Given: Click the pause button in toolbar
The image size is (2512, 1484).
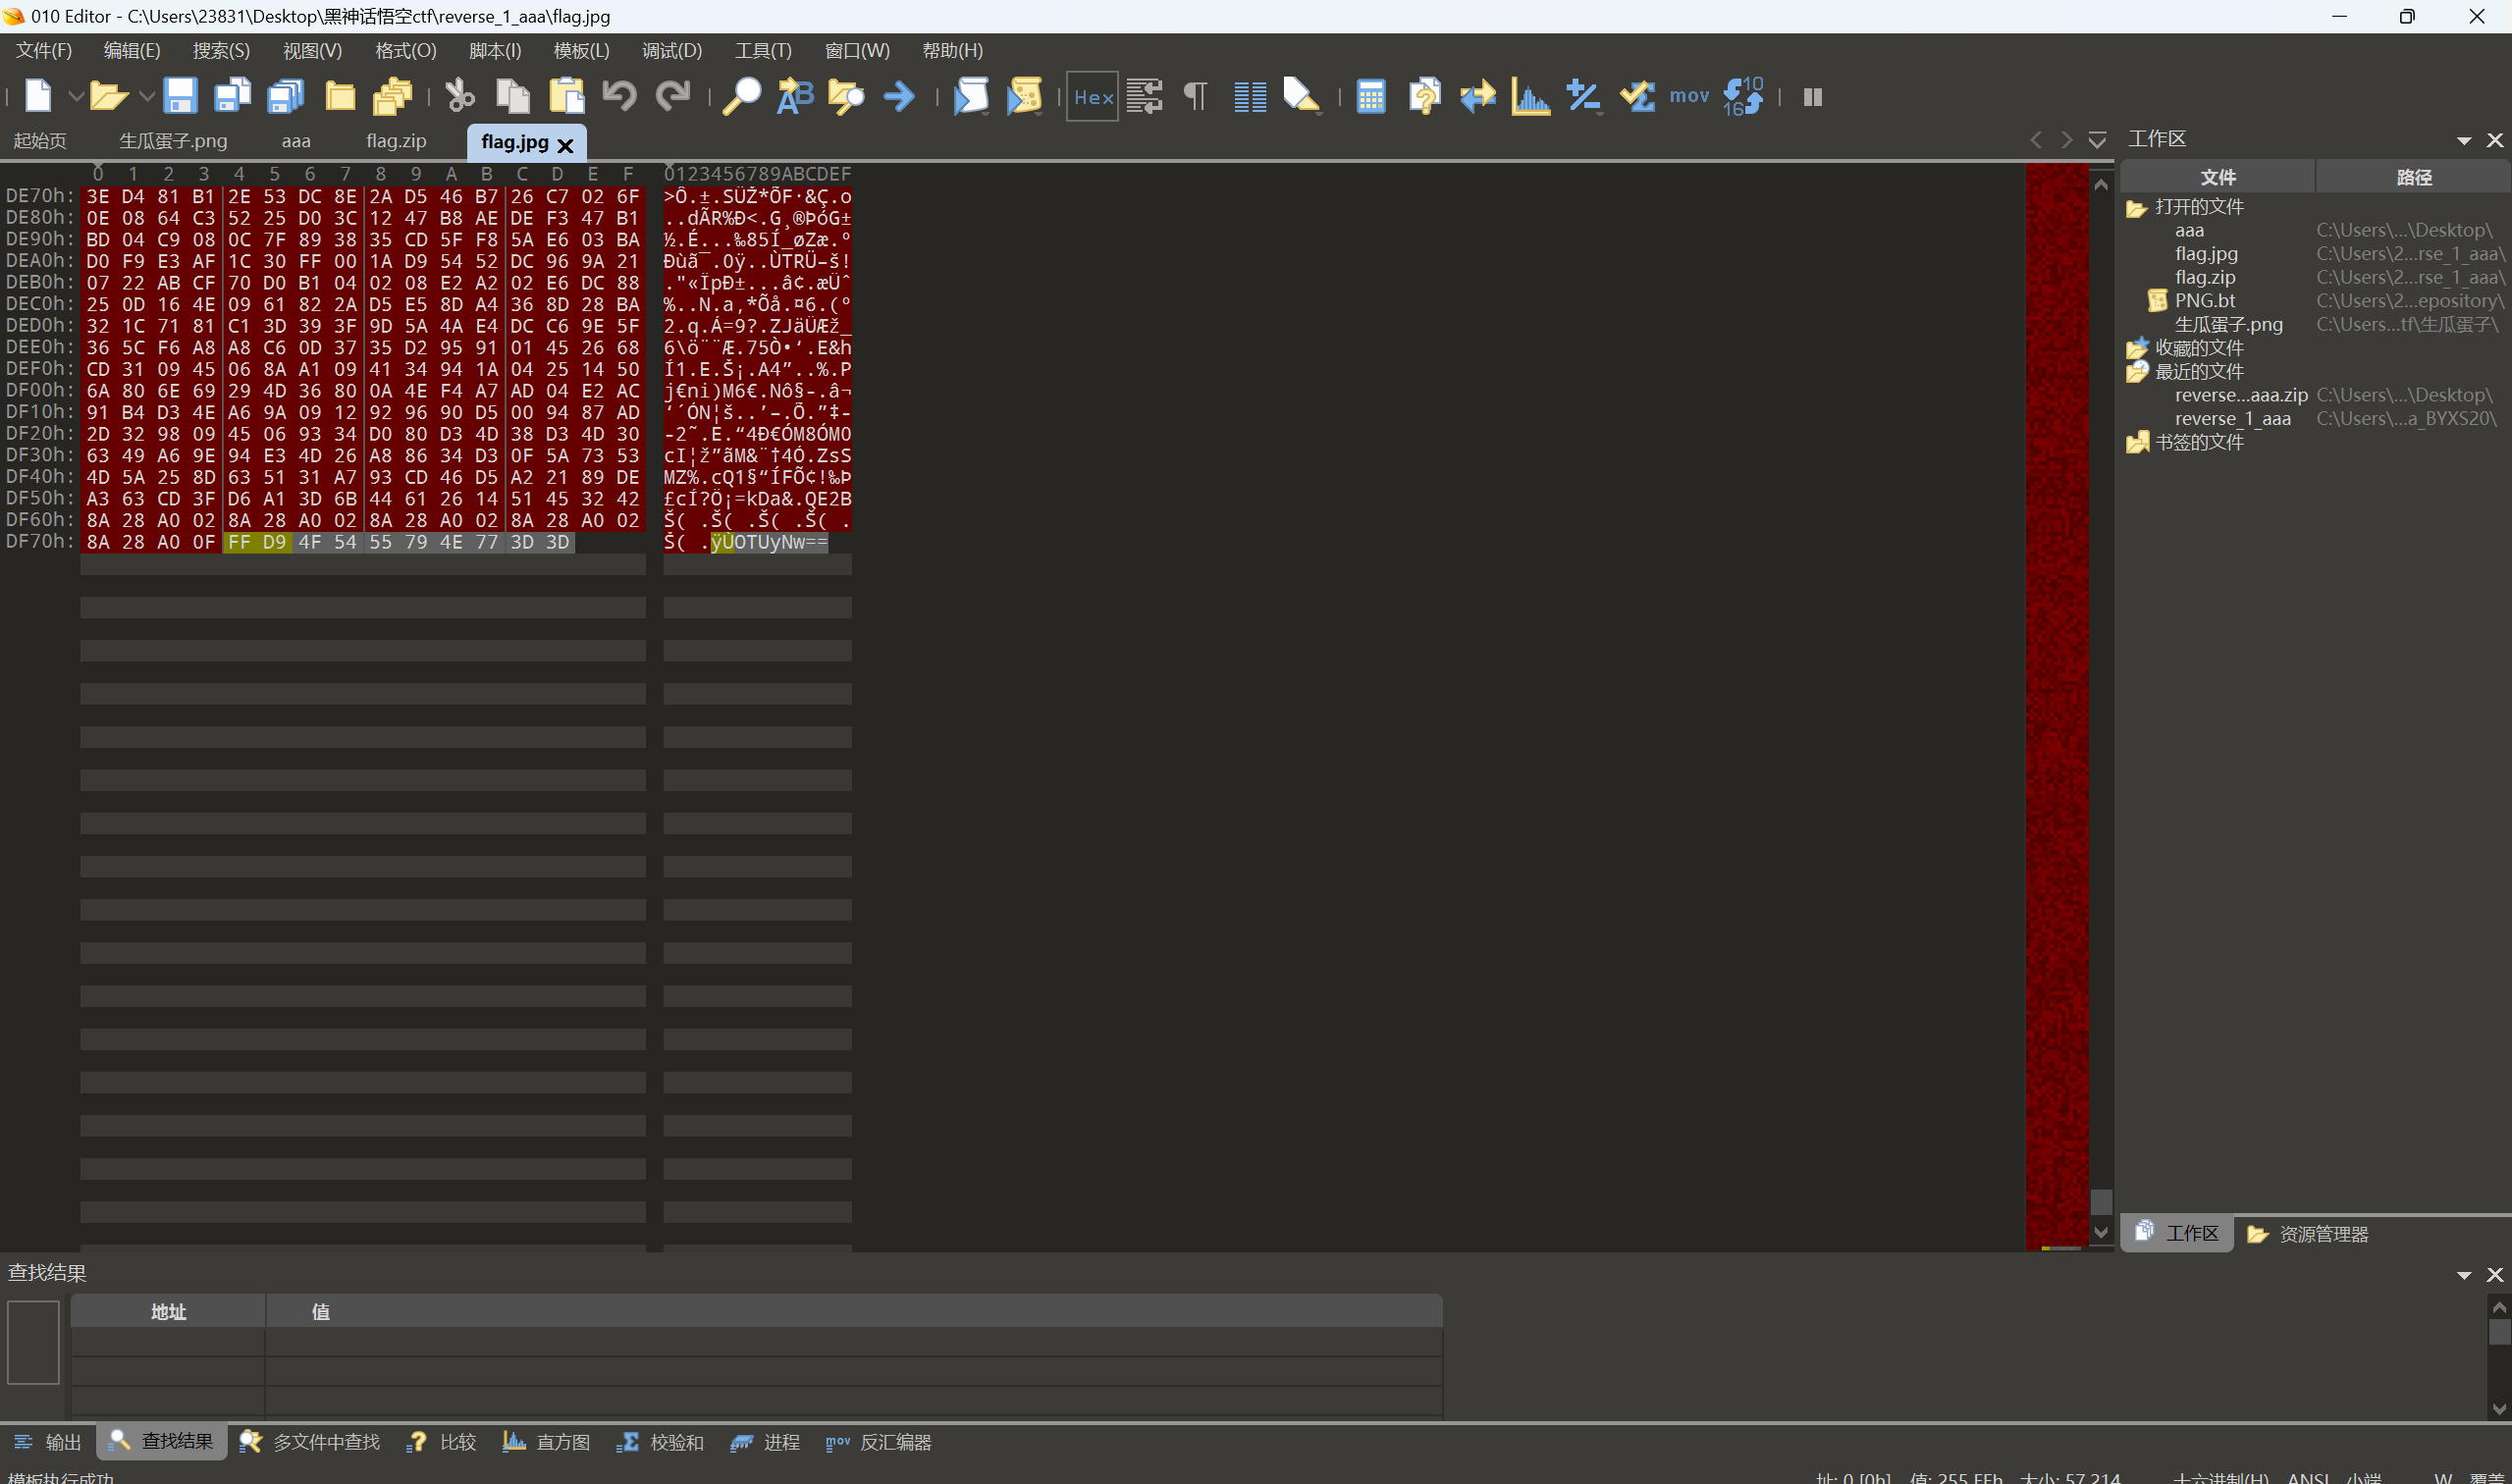Looking at the screenshot, I should [x=1812, y=96].
